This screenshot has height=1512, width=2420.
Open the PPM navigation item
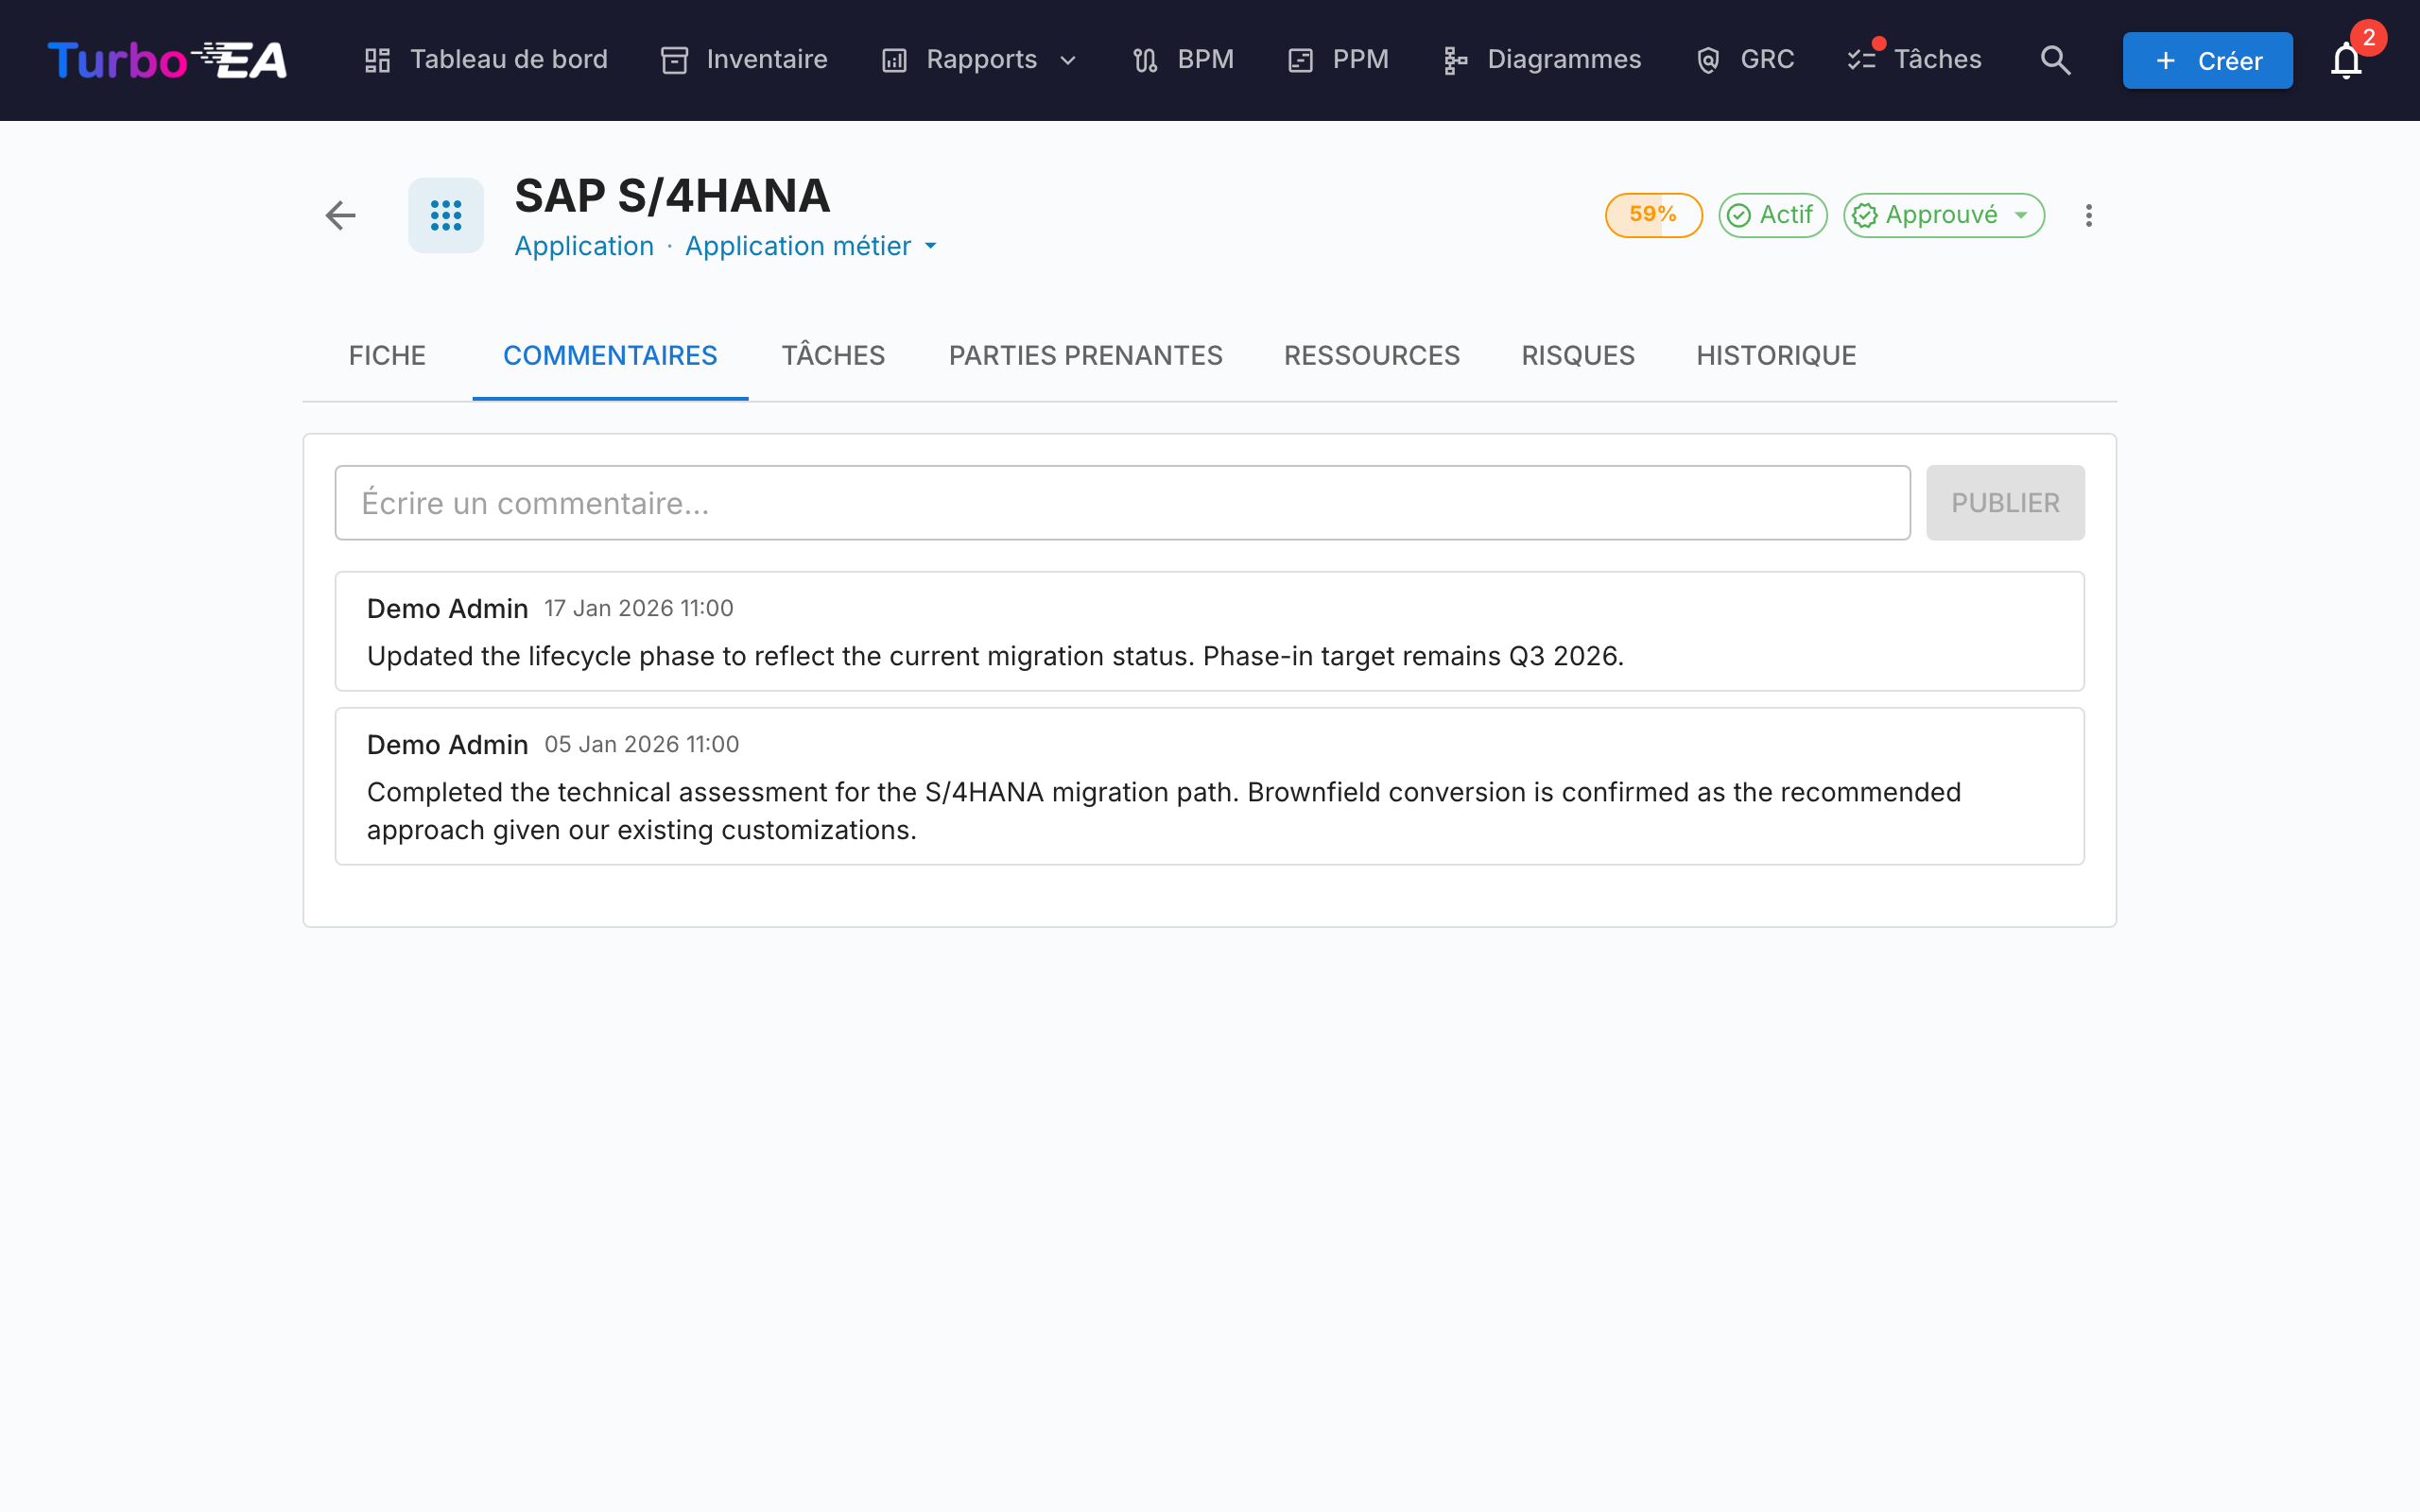(x=1338, y=60)
